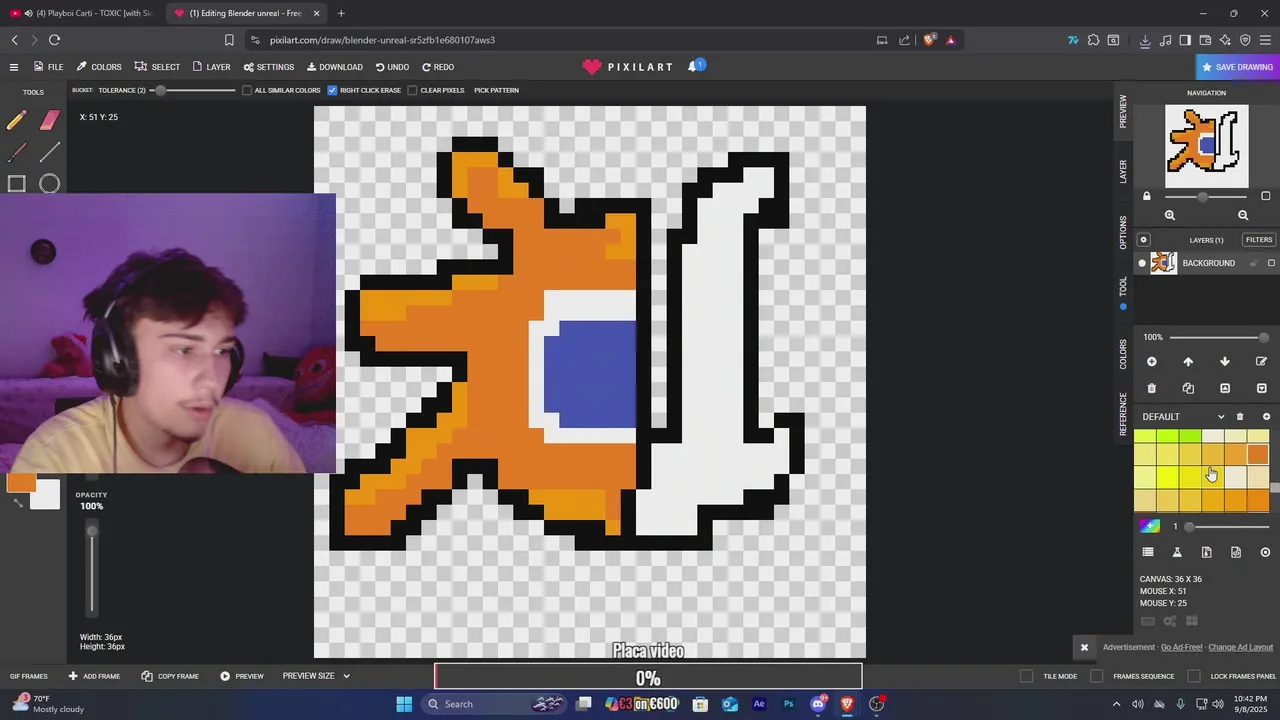
Task: Toggle Right Click Erase checkbox
Action: [332, 90]
